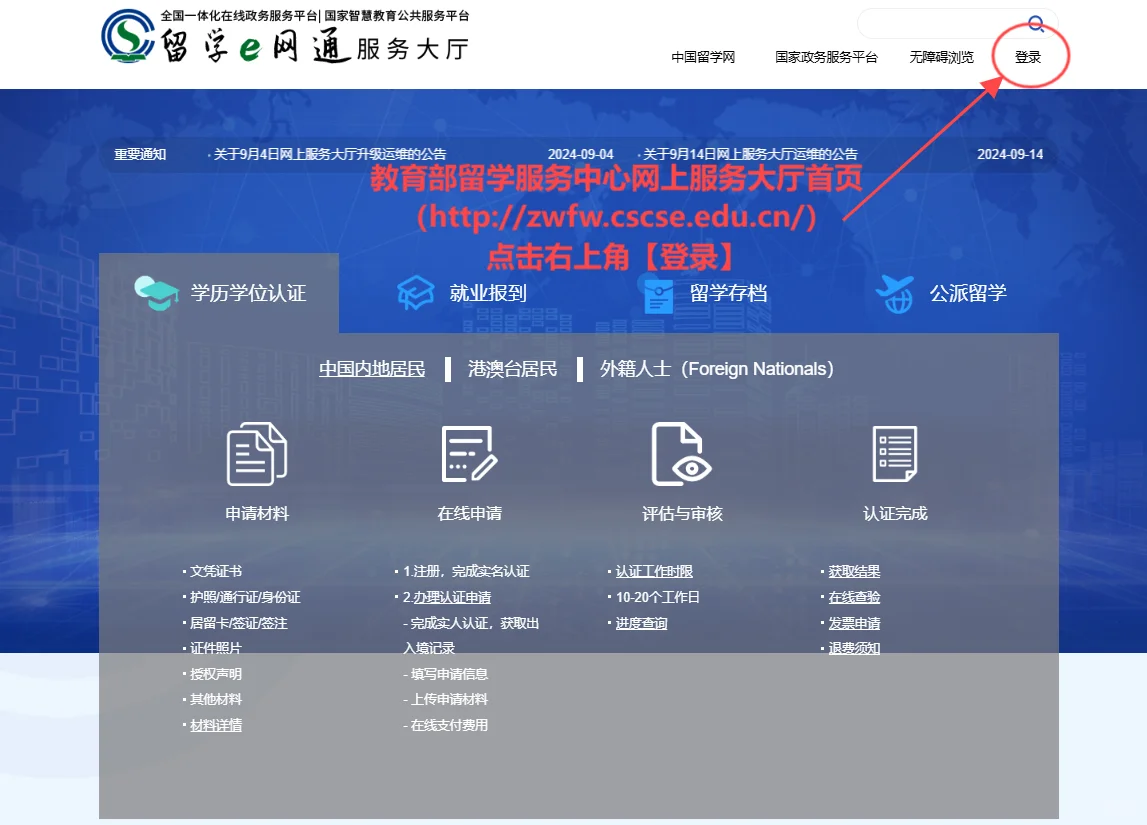Open 退费须知 link
This screenshot has width=1147, height=825.
(854, 648)
